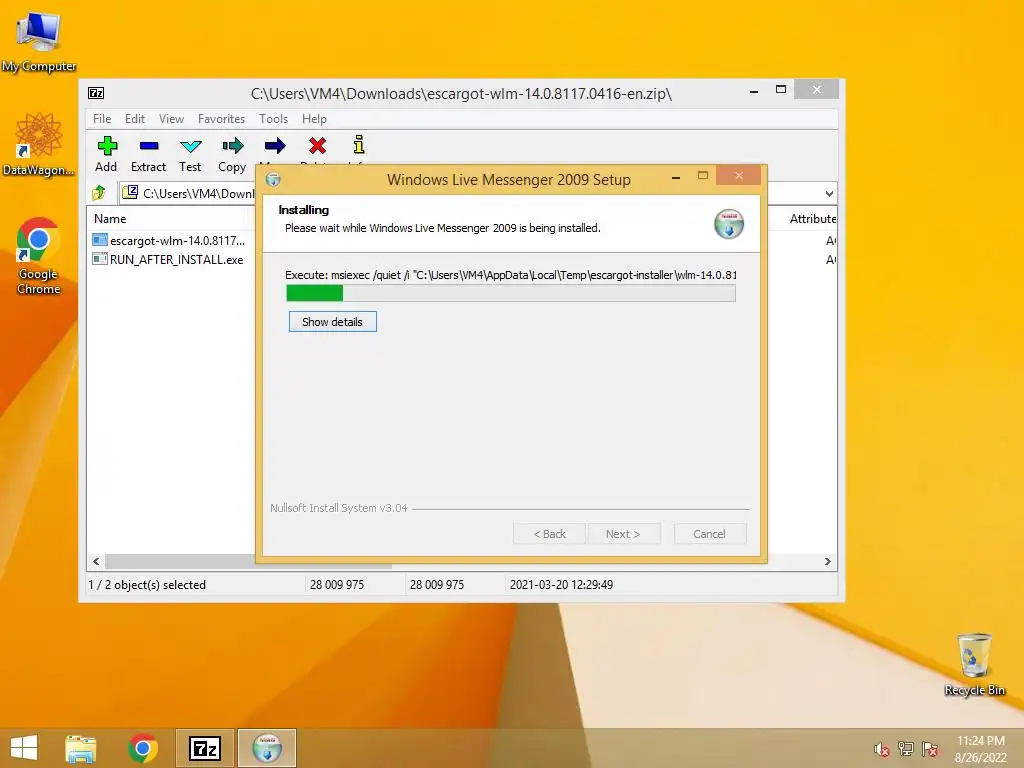Switch to 7-Zip in the taskbar
This screenshot has width=1024, height=768.
pyautogui.click(x=204, y=748)
